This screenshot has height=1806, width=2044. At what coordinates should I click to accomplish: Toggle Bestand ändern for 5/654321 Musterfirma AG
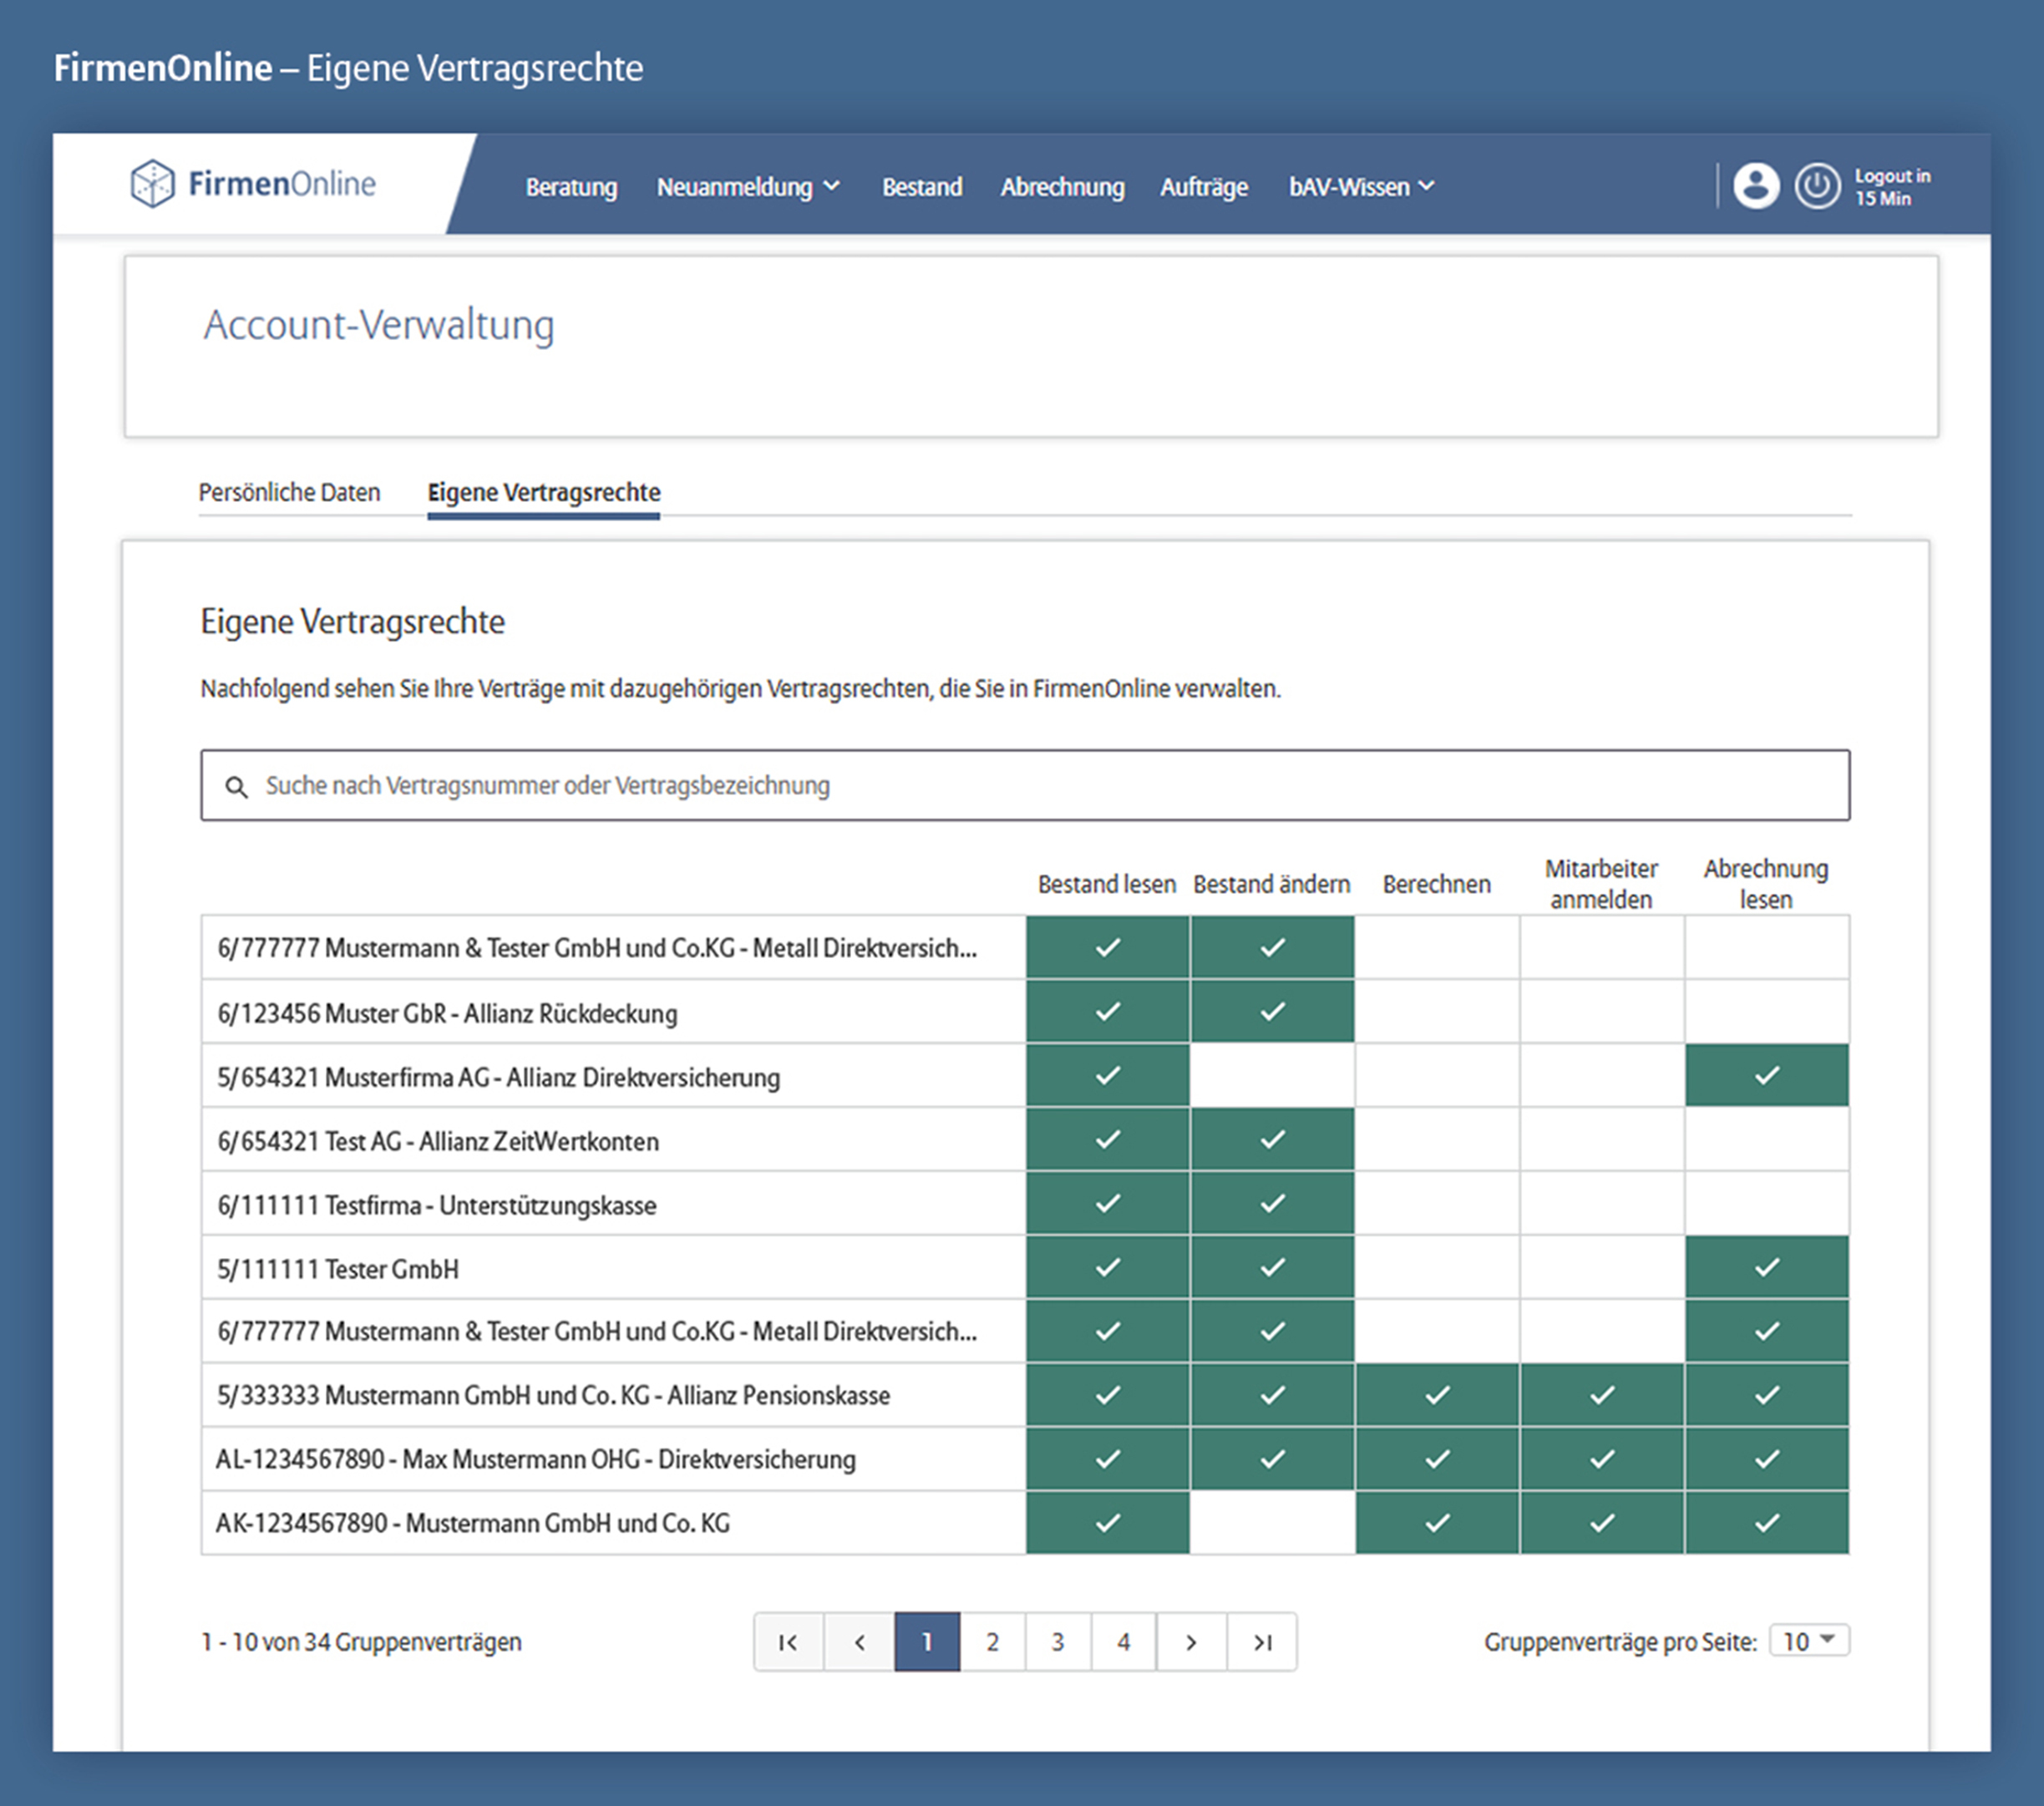coord(1272,1076)
